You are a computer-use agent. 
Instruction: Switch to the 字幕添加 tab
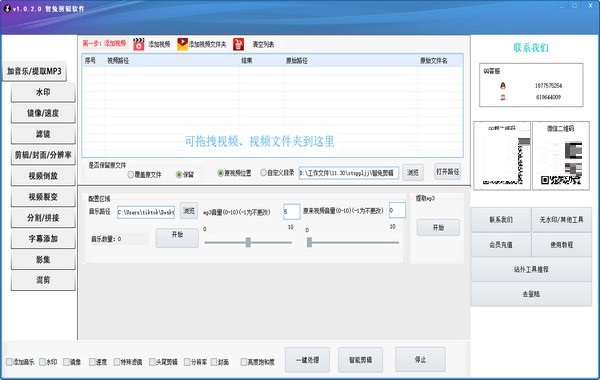(x=43, y=239)
